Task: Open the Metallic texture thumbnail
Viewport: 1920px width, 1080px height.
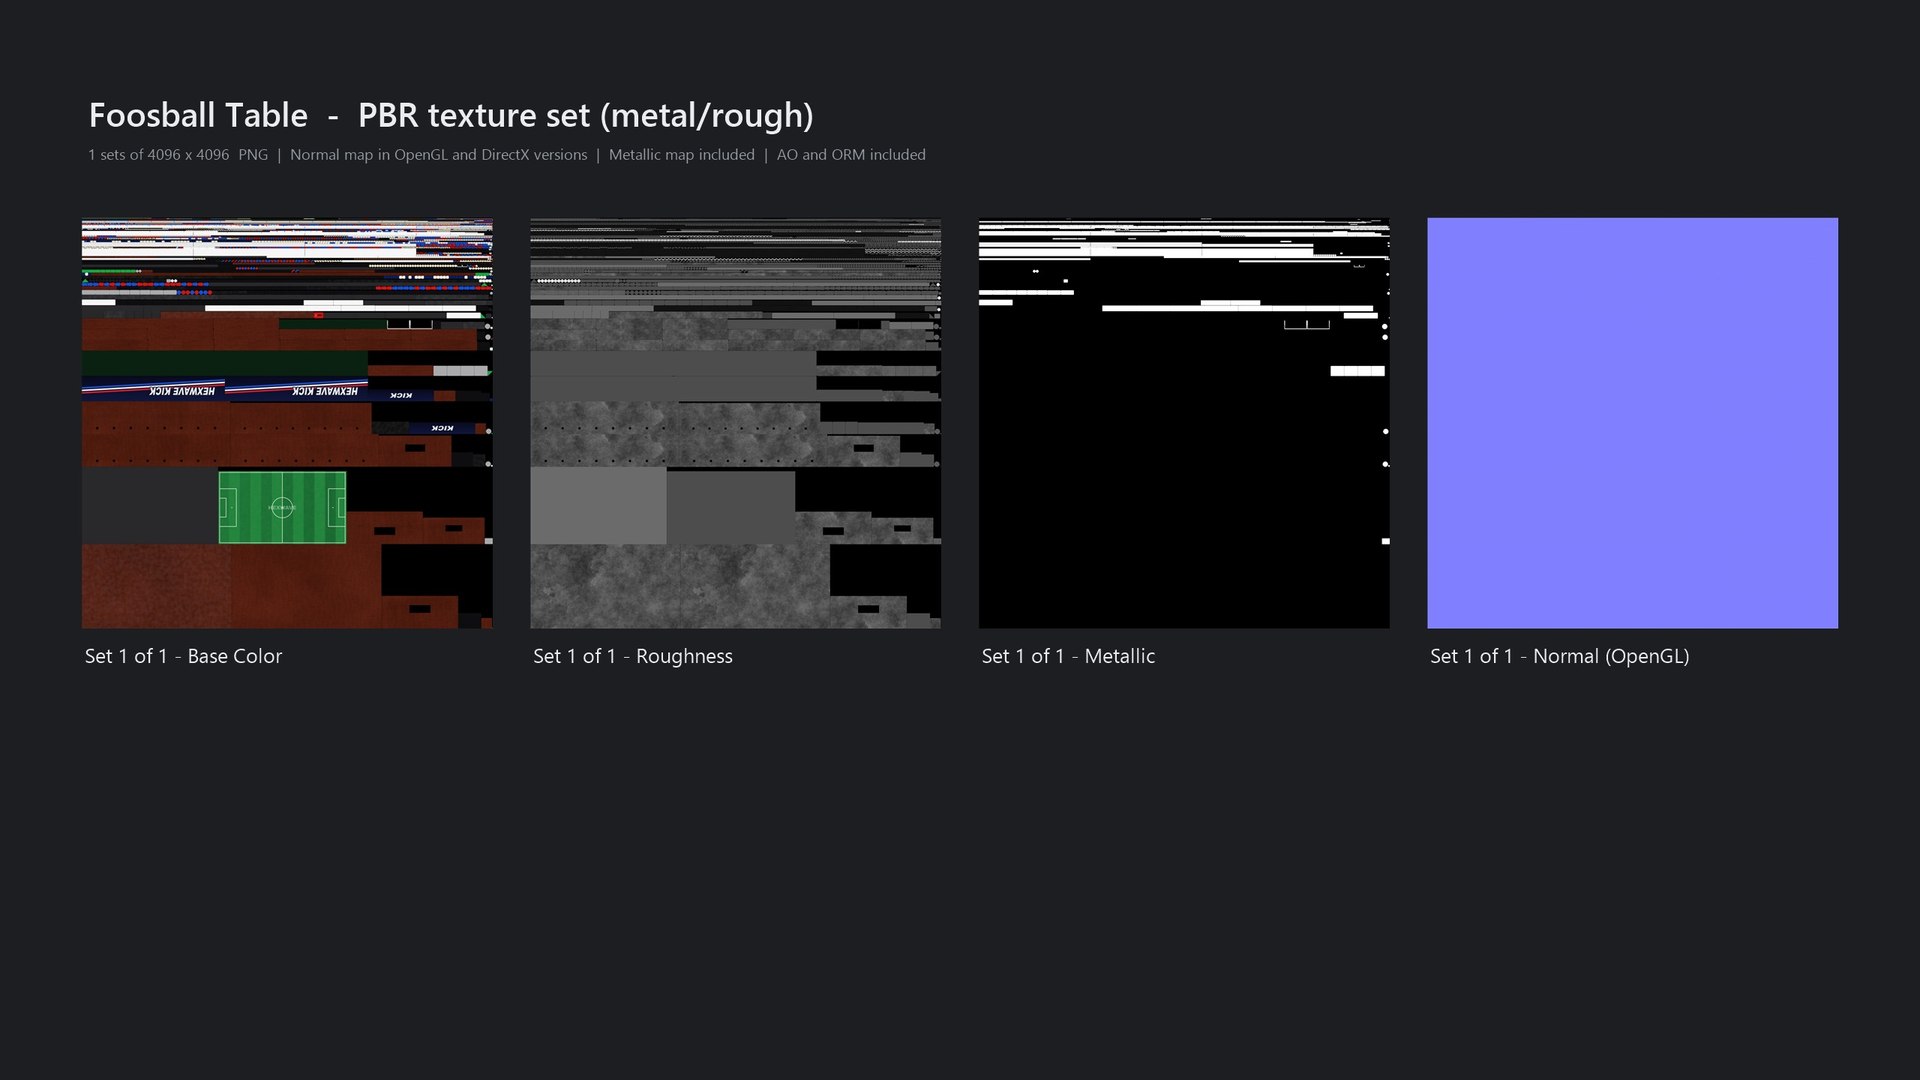Action: pos(1184,423)
